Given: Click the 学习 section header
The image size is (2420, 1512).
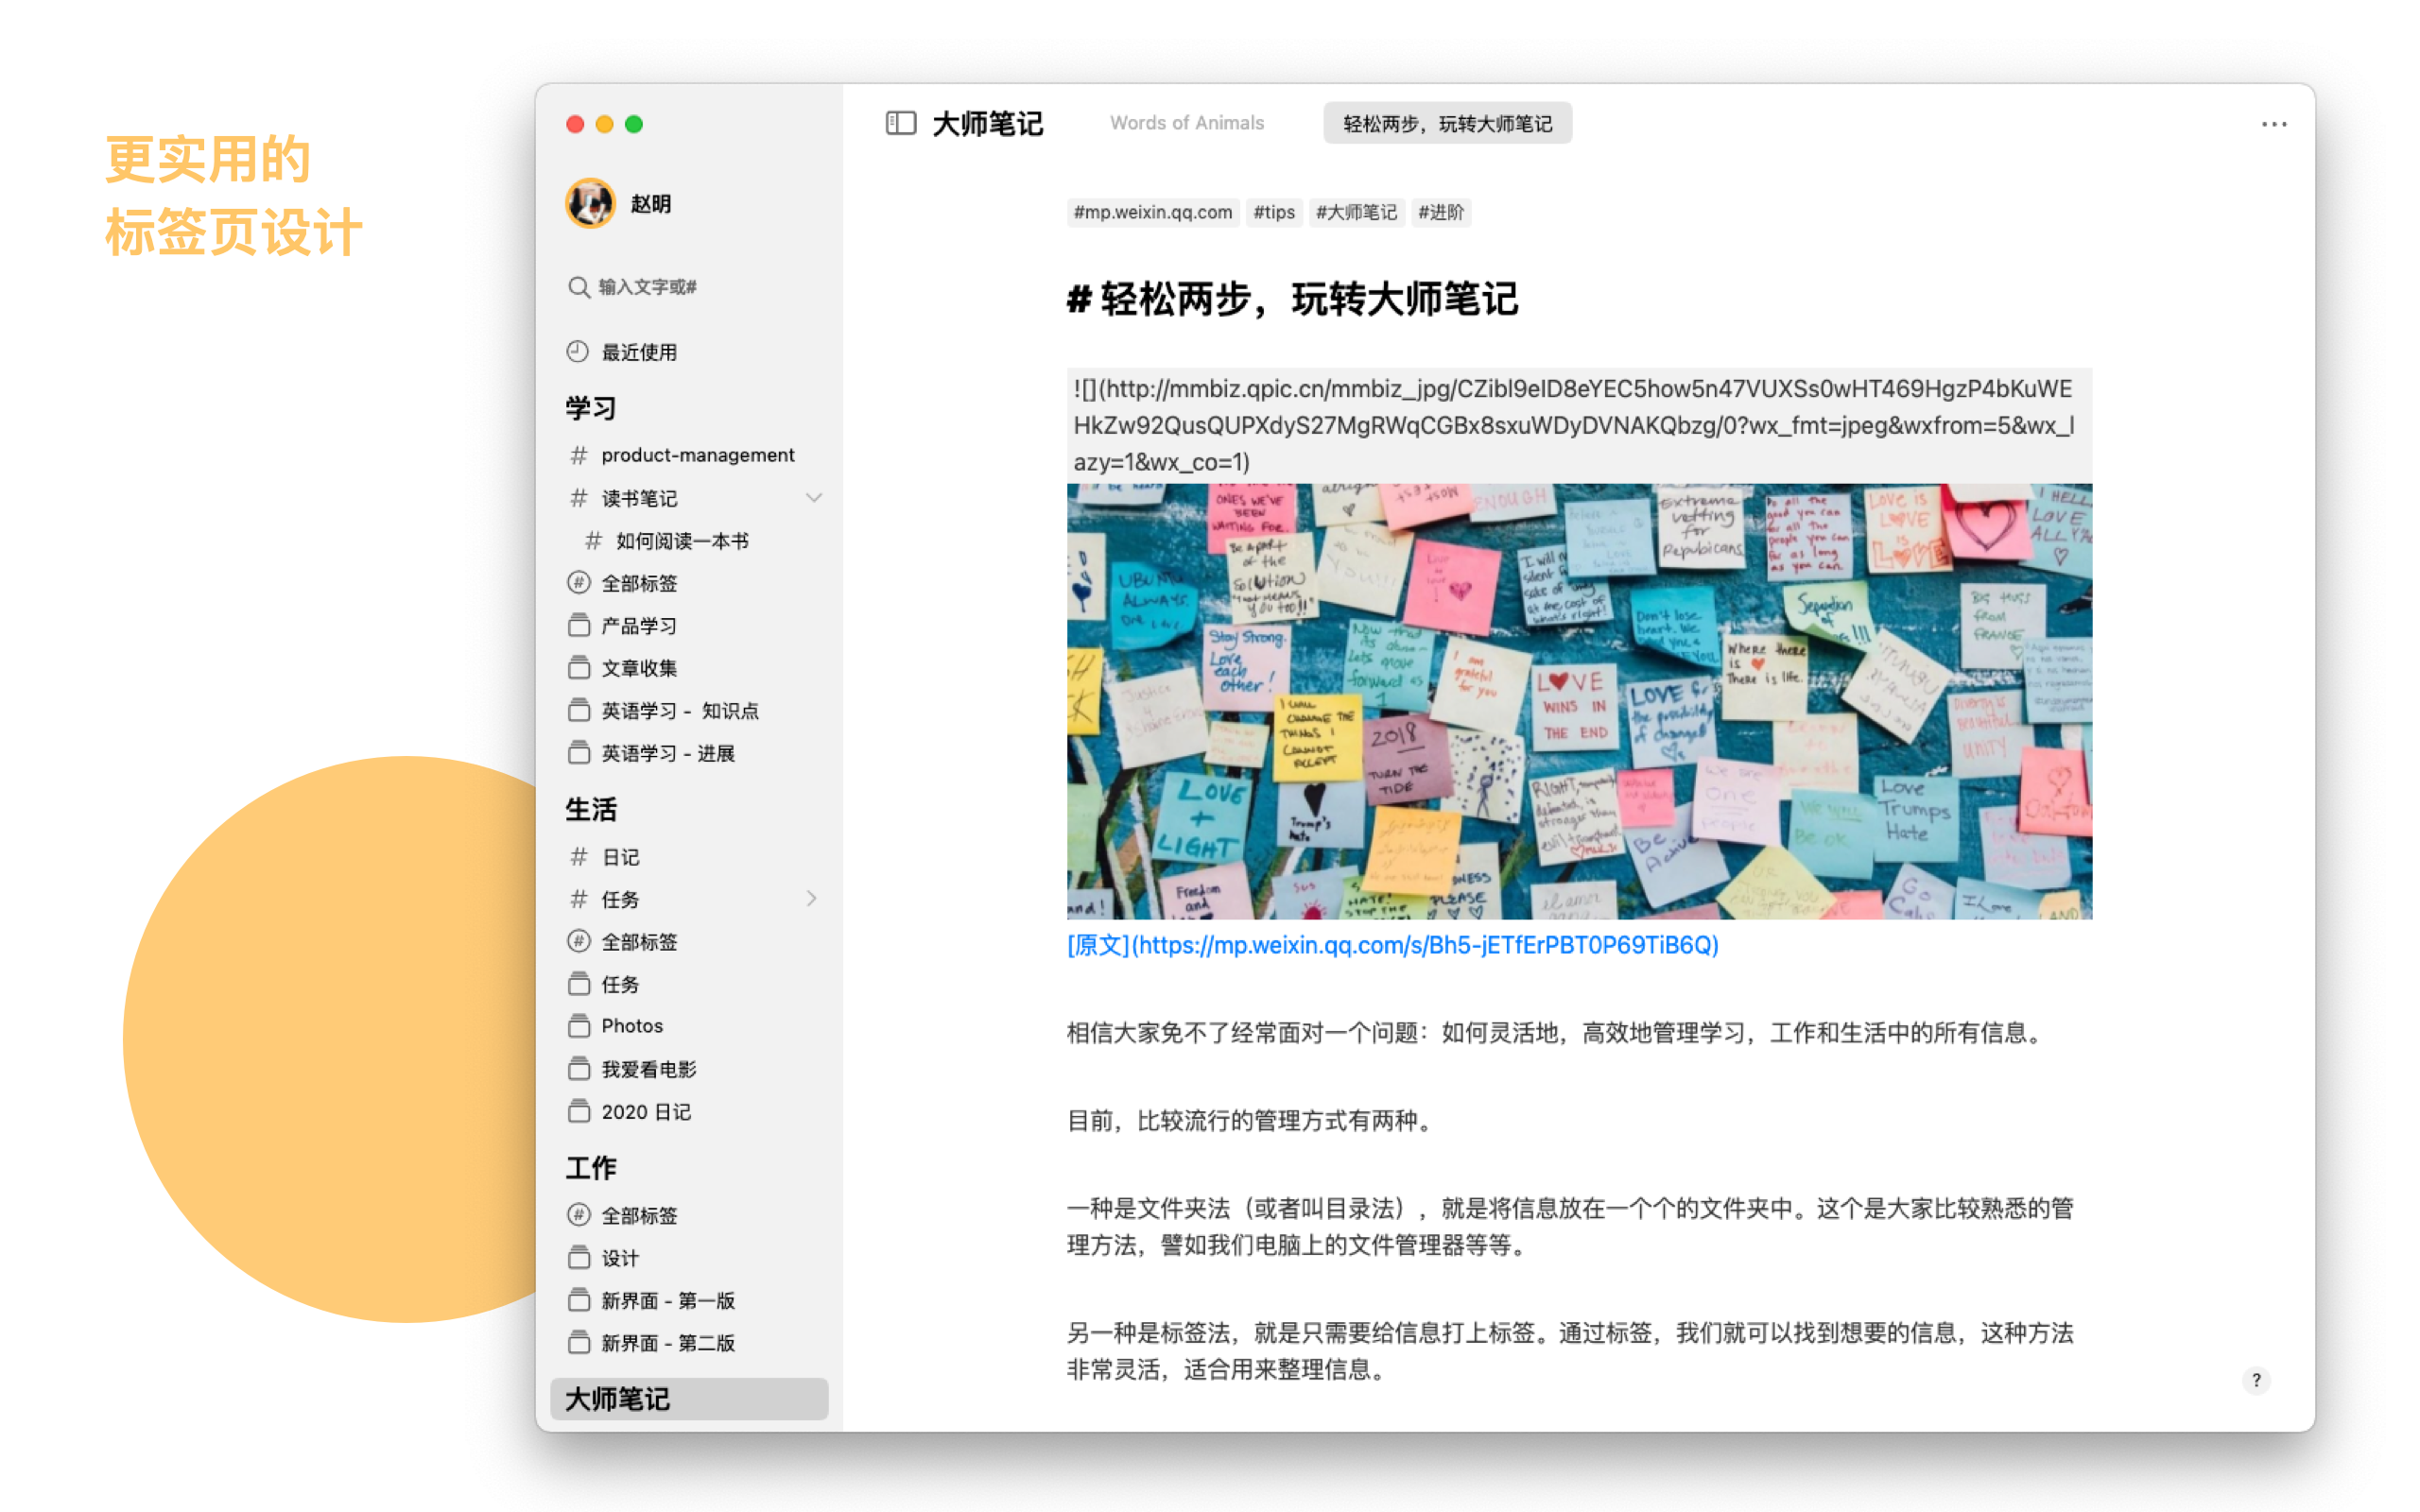Looking at the screenshot, I should click(591, 408).
